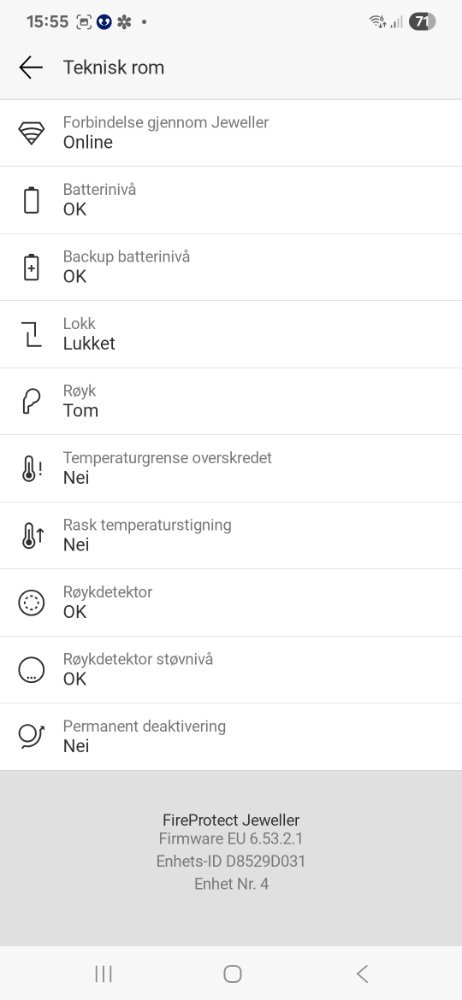The height and width of the screenshot is (1000, 462).
Task: Open the recent apps navigation button
Action: tap(103, 974)
